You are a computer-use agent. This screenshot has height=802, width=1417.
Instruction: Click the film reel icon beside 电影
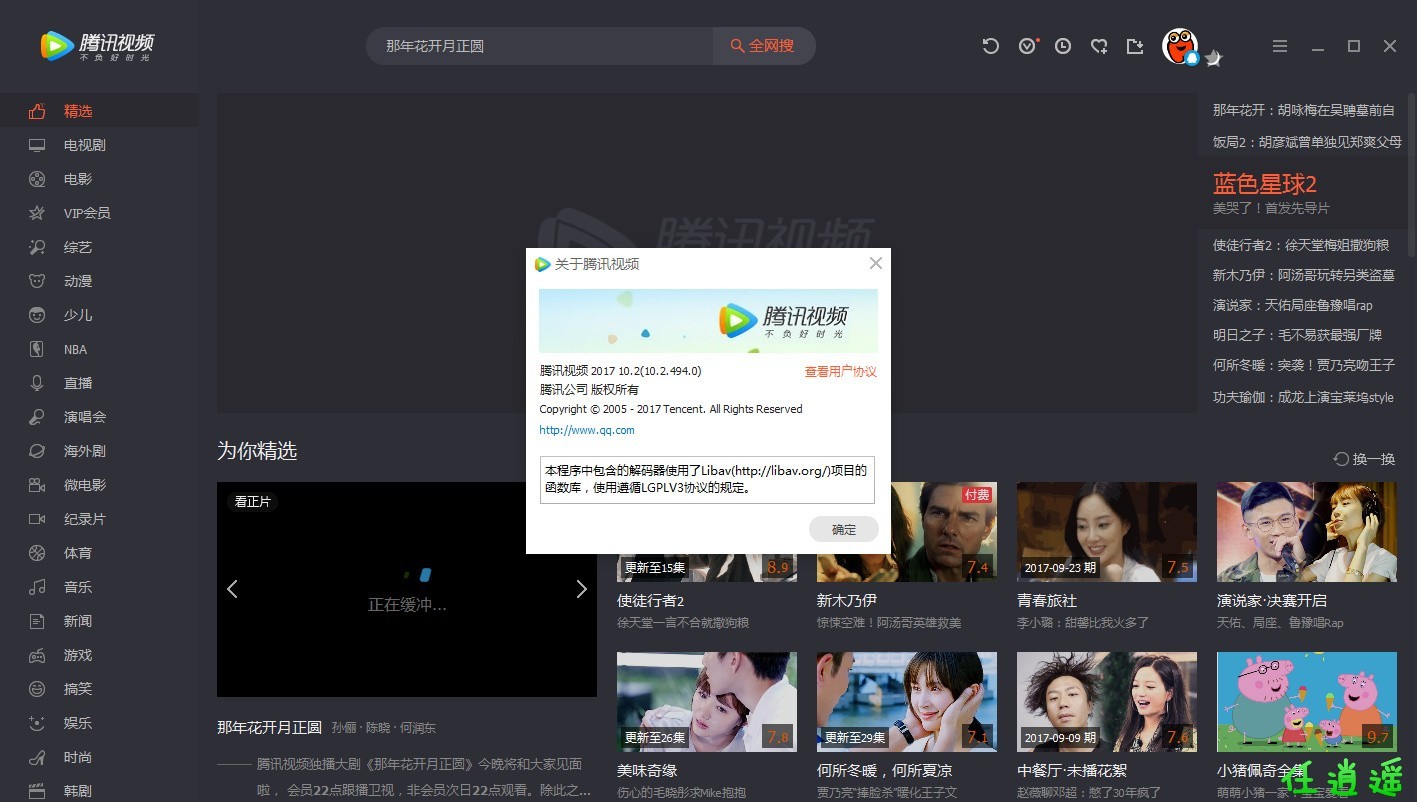click(37, 179)
